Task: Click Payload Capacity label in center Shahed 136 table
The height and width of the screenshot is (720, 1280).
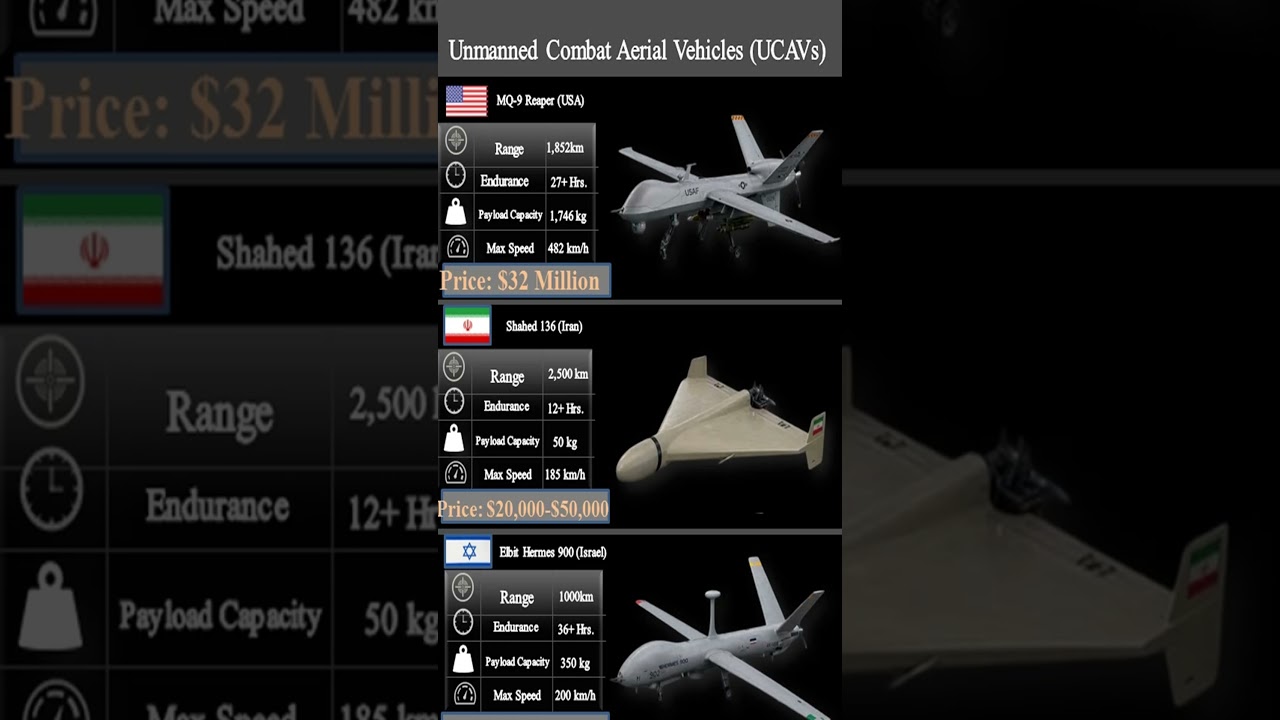Action: (507, 441)
